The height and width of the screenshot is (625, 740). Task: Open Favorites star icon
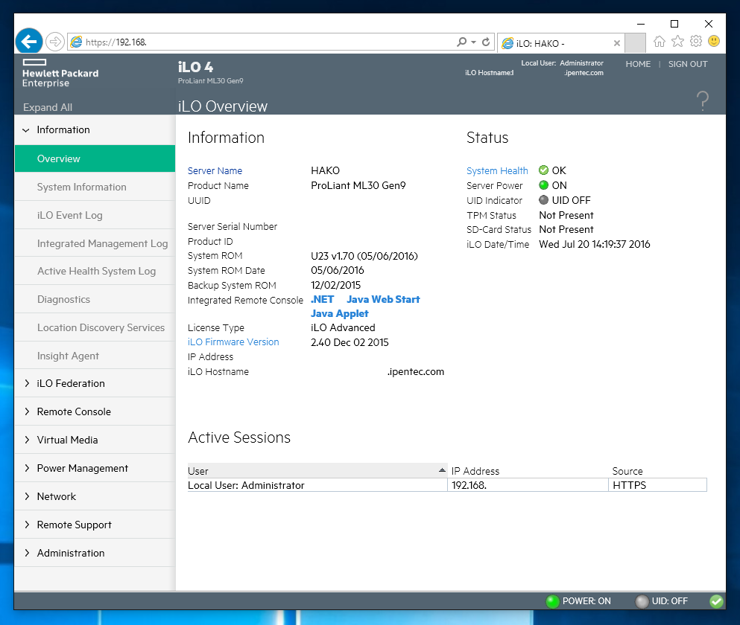tap(678, 42)
